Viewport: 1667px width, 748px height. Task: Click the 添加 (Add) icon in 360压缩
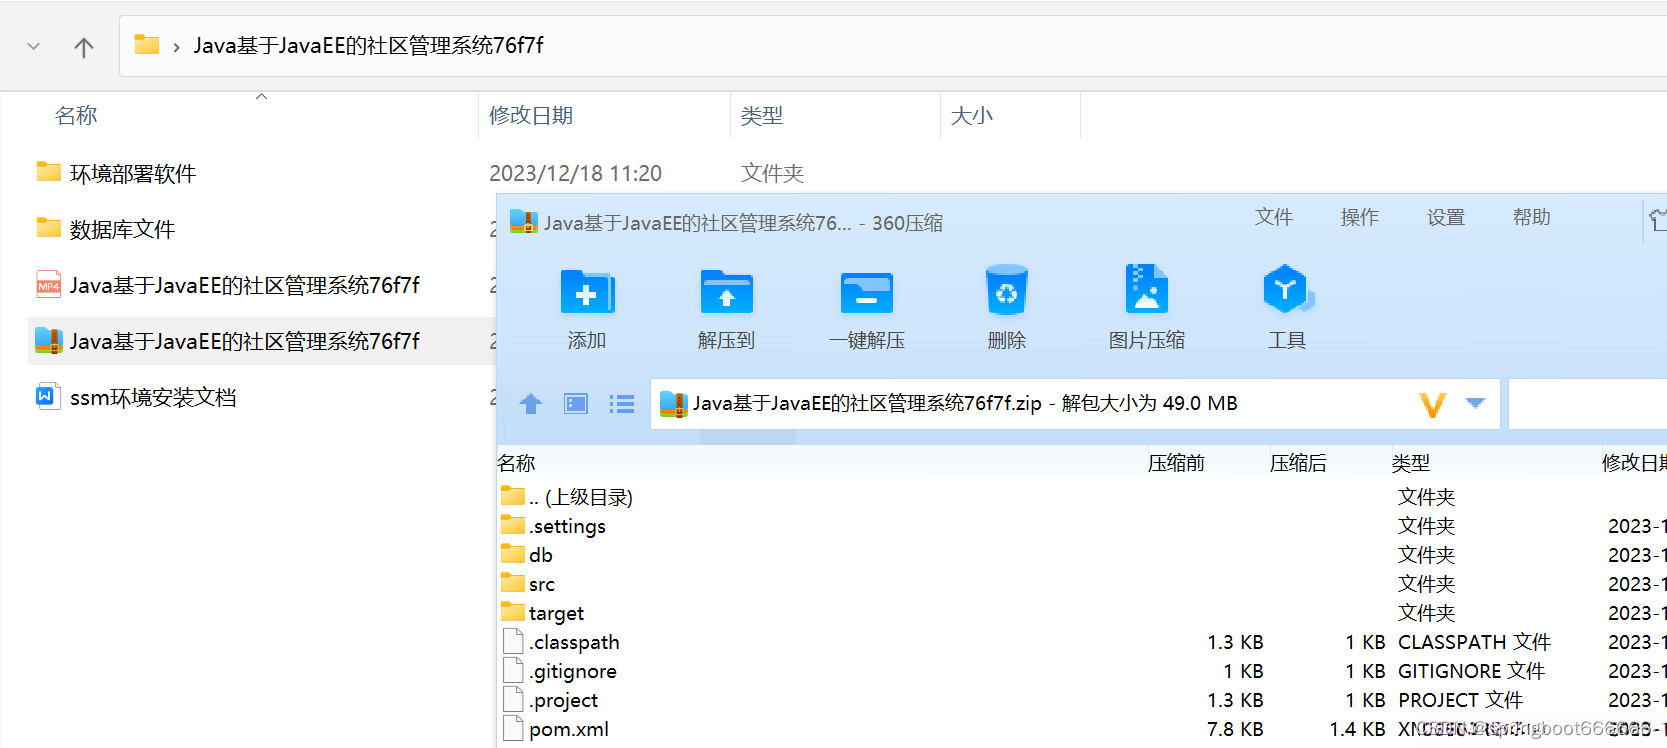click(587, 292)
